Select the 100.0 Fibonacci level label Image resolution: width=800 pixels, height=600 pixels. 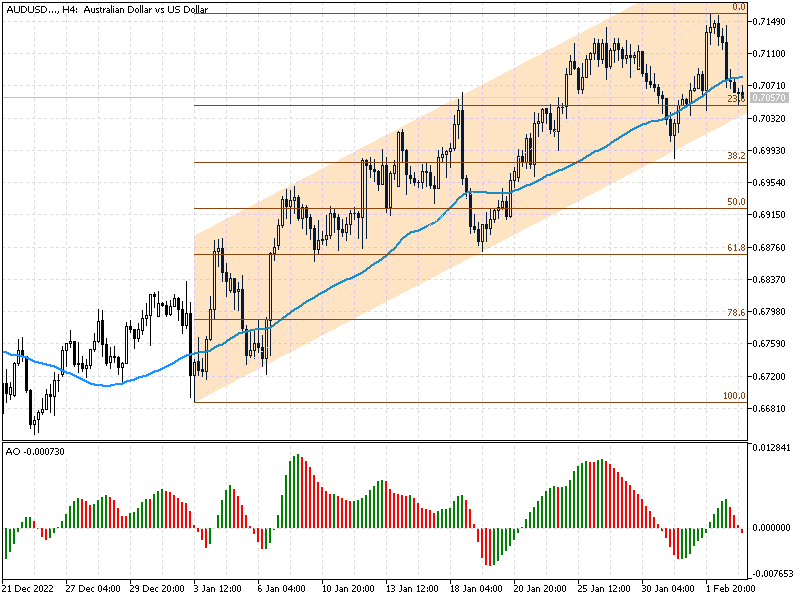click(x=734, y=396)
